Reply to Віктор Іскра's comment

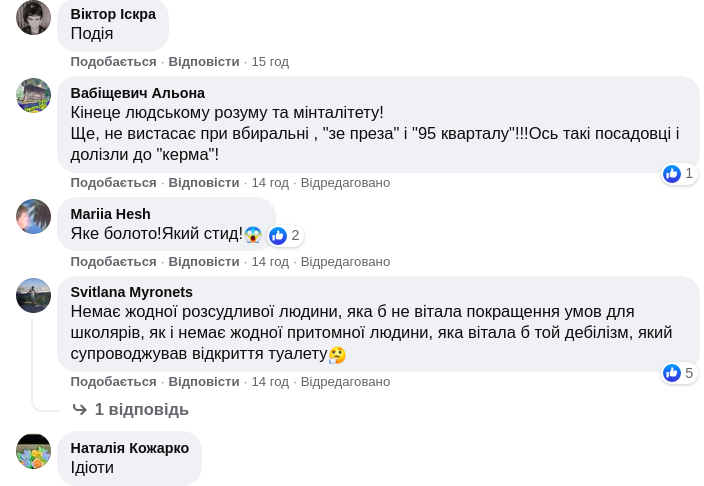pos(204,61)
